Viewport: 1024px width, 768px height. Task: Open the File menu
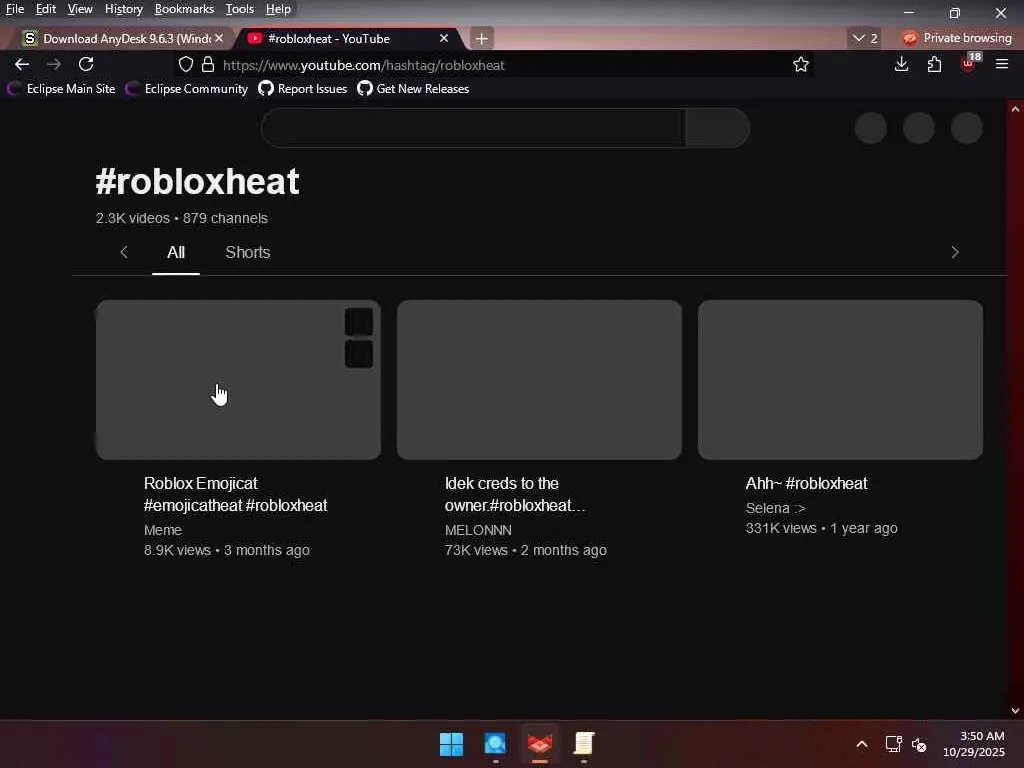click(14, 9)
